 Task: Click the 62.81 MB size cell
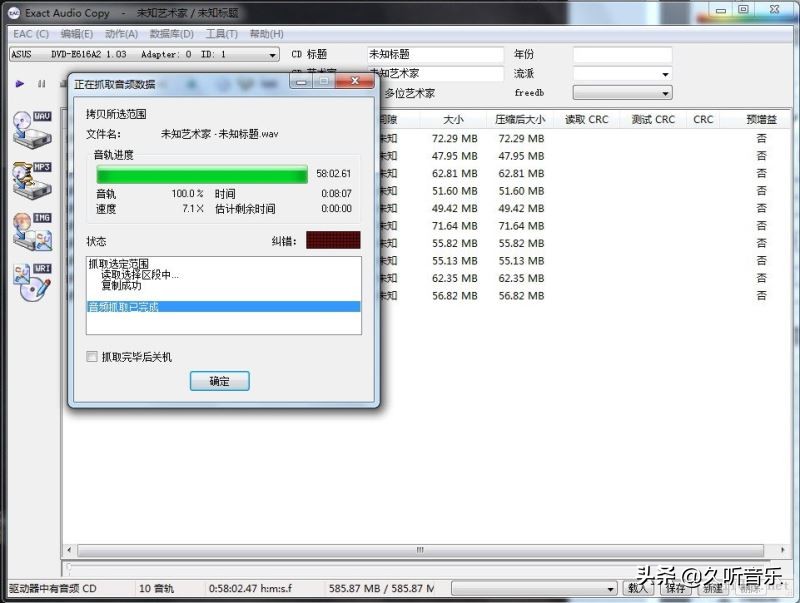pyautogui.click(x=455, y=173)
